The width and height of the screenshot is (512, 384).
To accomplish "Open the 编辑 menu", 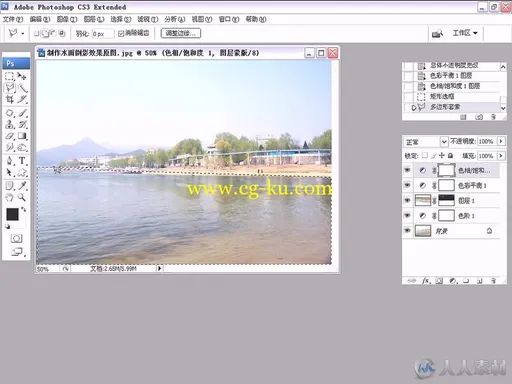I will (40, 19).
